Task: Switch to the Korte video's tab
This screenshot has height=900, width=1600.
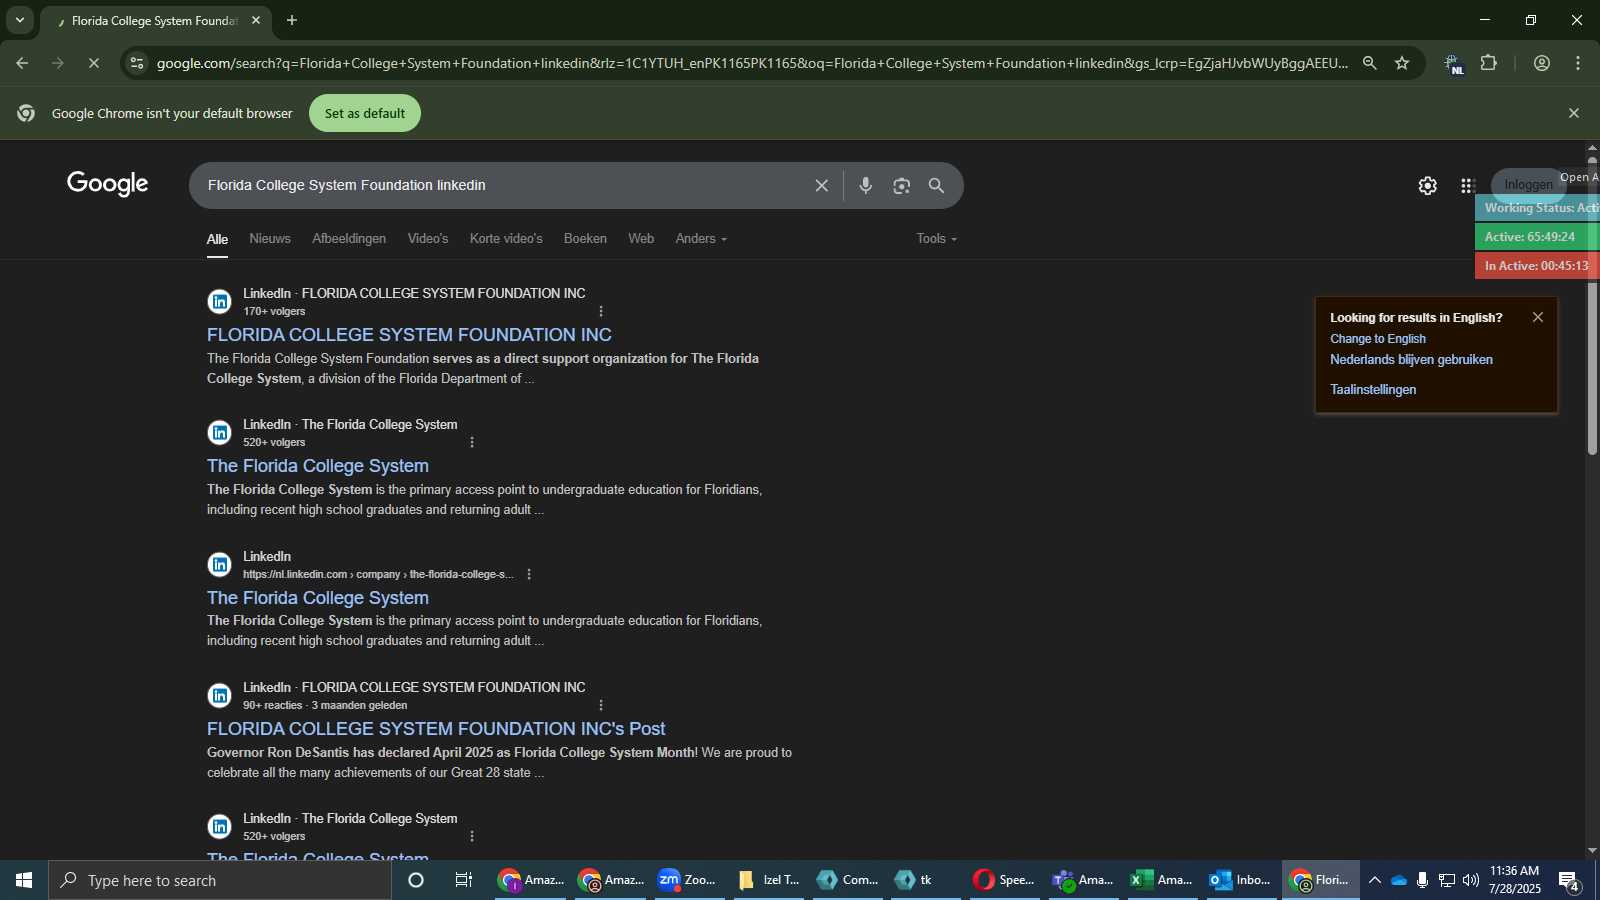Action: [506, 238]
